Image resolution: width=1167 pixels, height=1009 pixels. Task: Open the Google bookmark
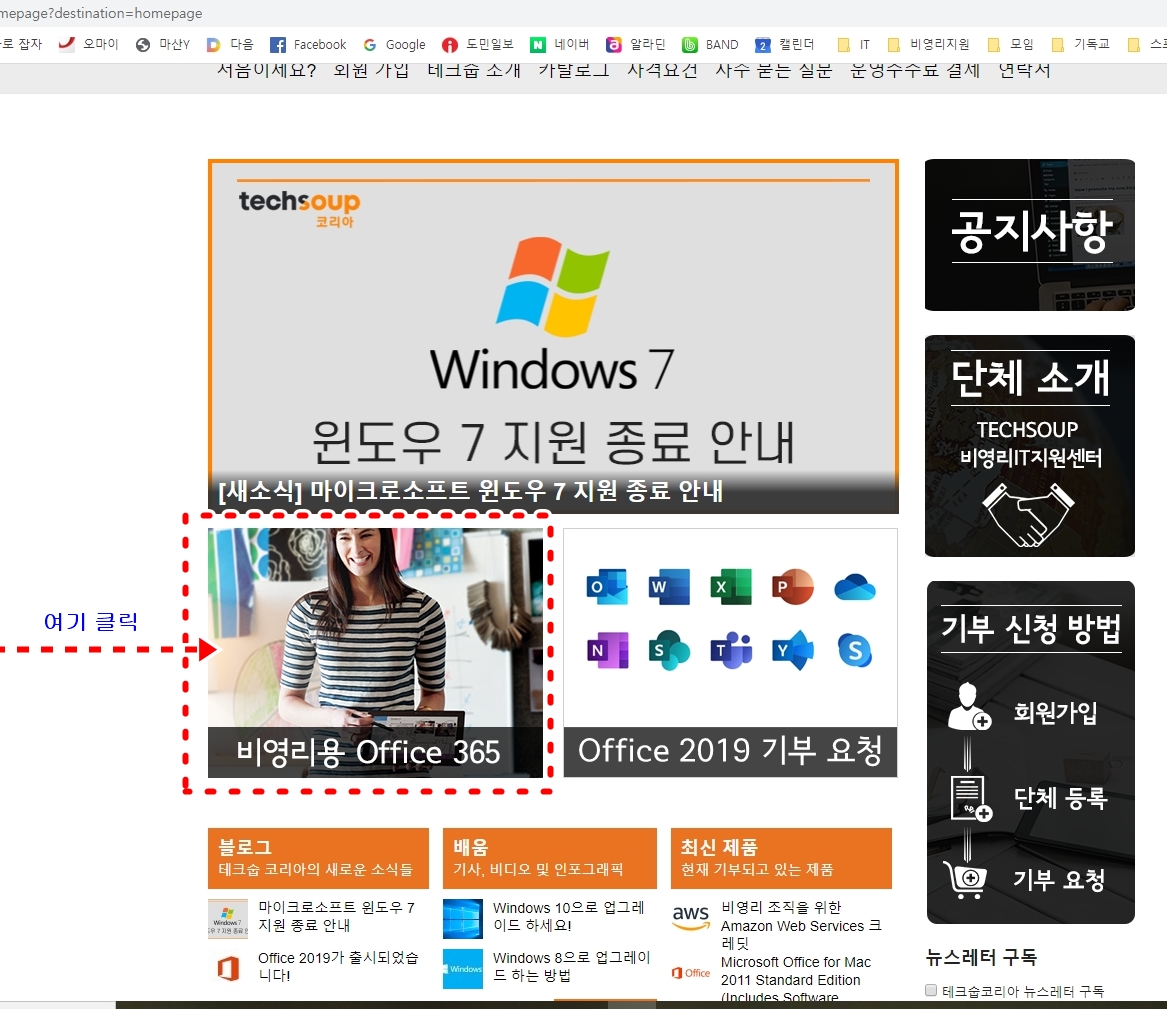[394, 45]
